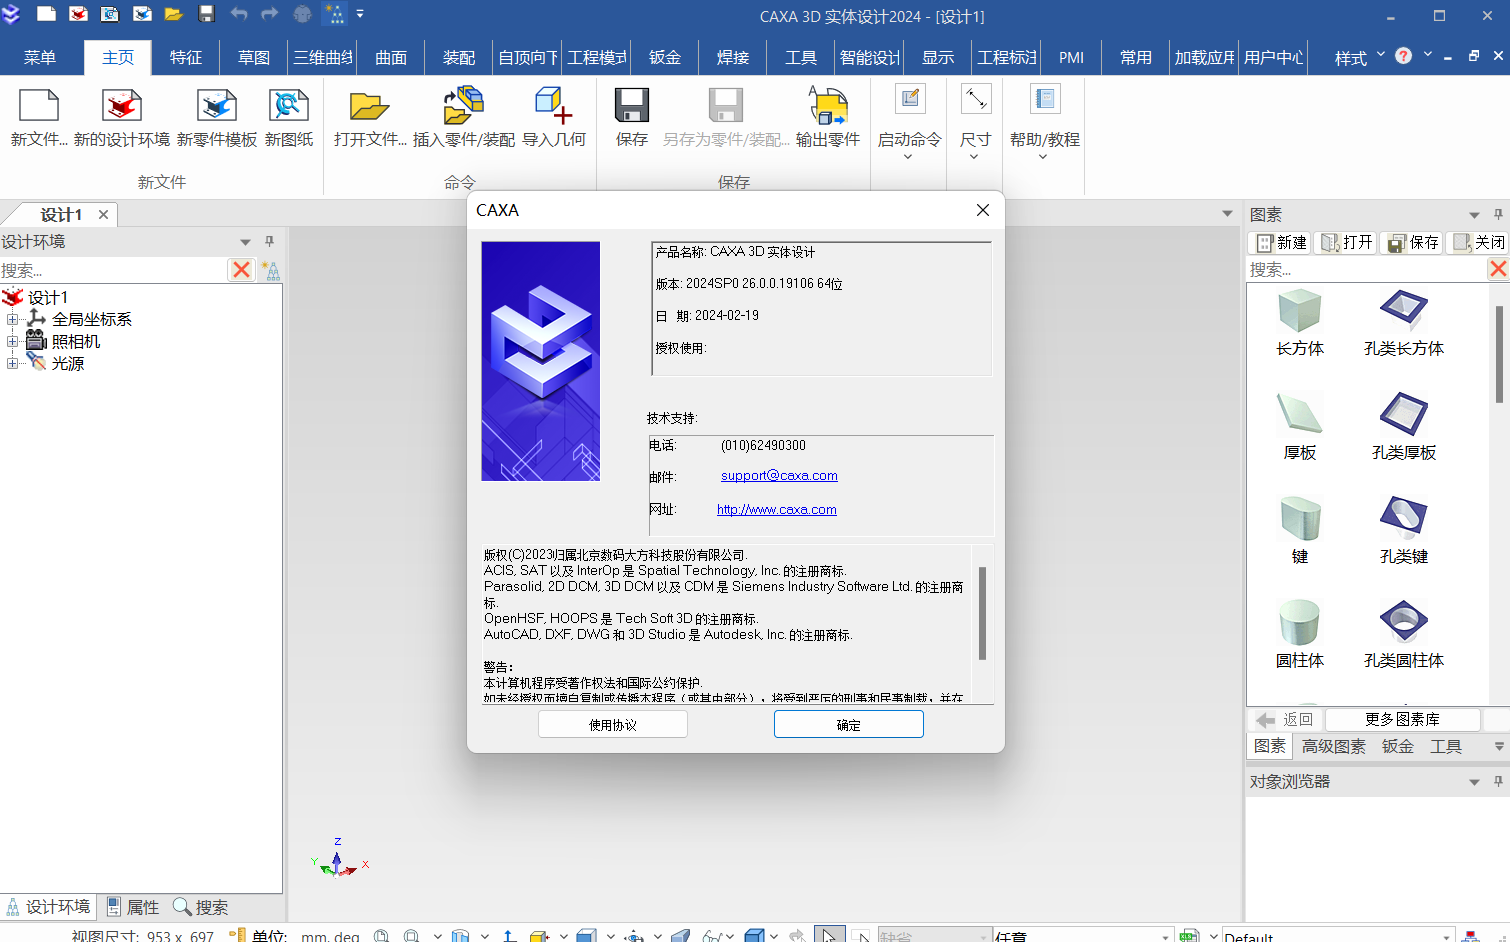Click the 新的设计环境 icon in ribbon
The height and width of the screenshot is (942, 1510).
(121, 107)
